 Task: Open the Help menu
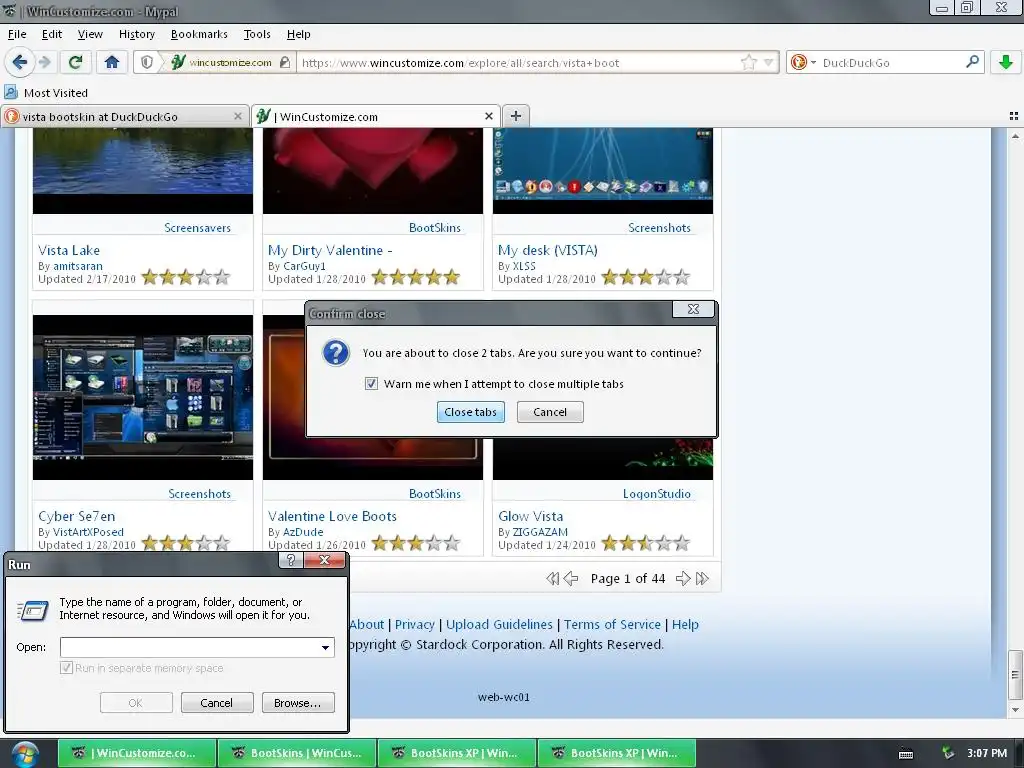click(x=298, y=34)
